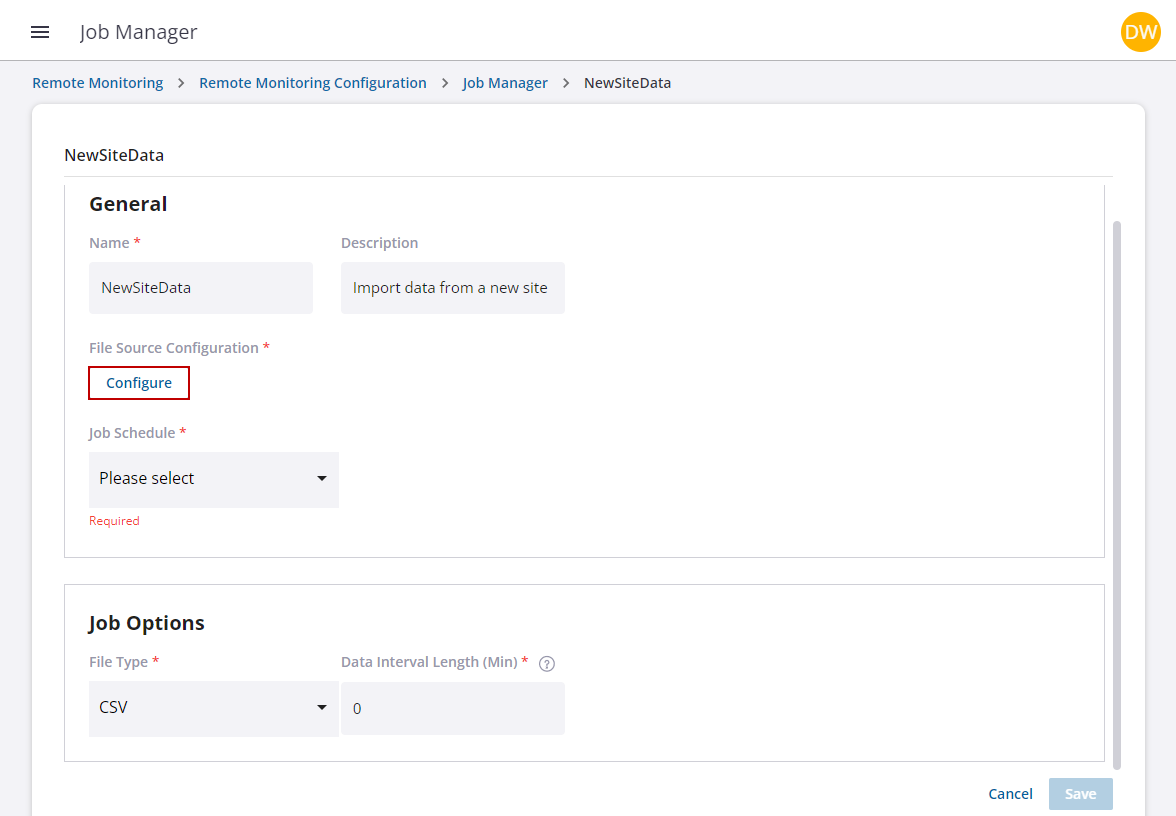Select the Data Interval Length field
The image size is (1176, 816).
coord(452,708)
